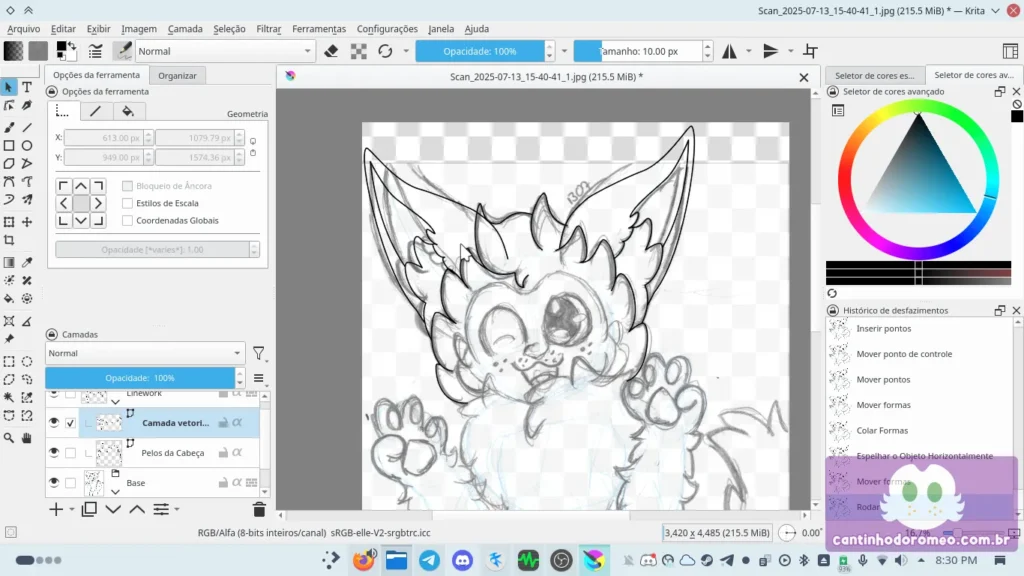The image size is (1024, 576).
Task: Select the Gradient tool
Action: [x=9, y=263]
